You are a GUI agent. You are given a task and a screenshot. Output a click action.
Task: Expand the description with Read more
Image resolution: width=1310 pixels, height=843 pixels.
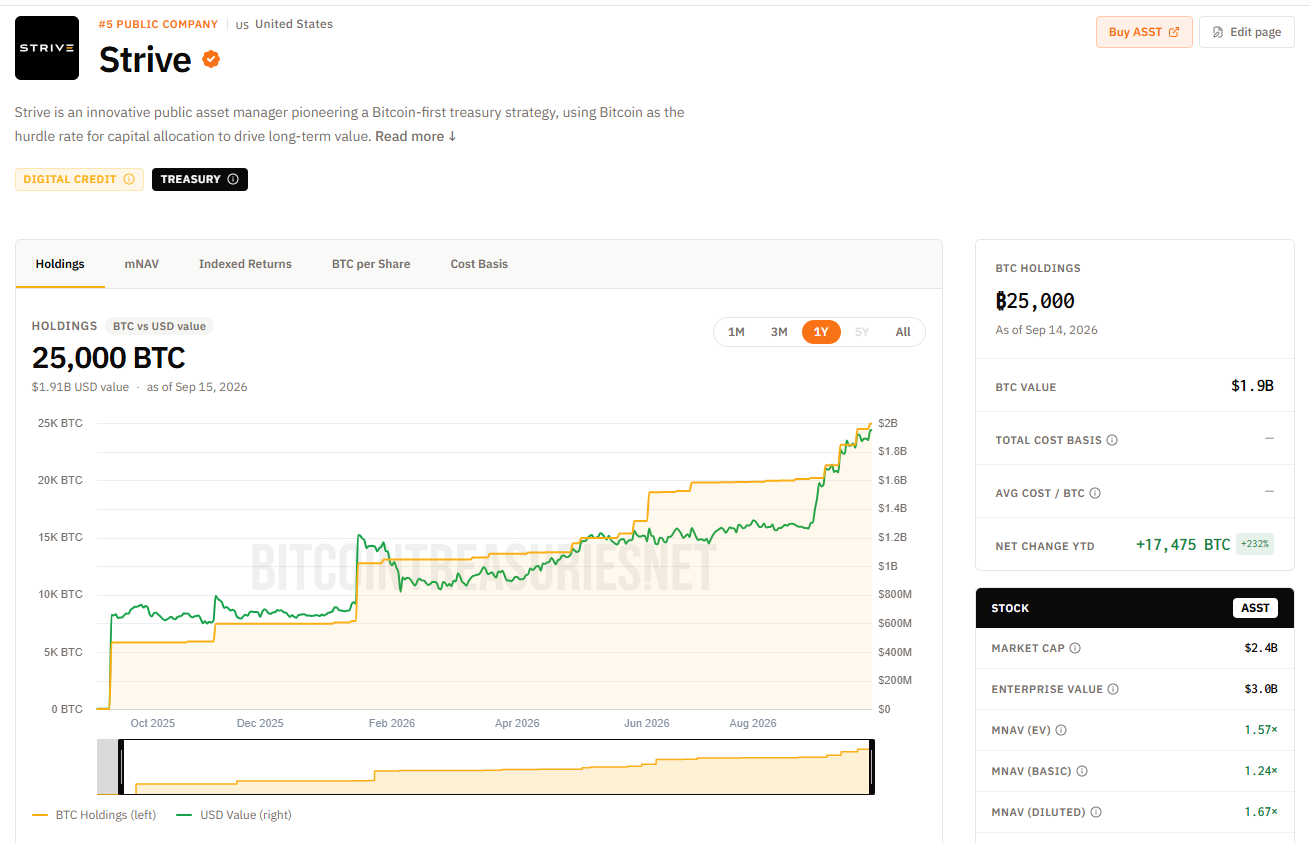[415, 136]
